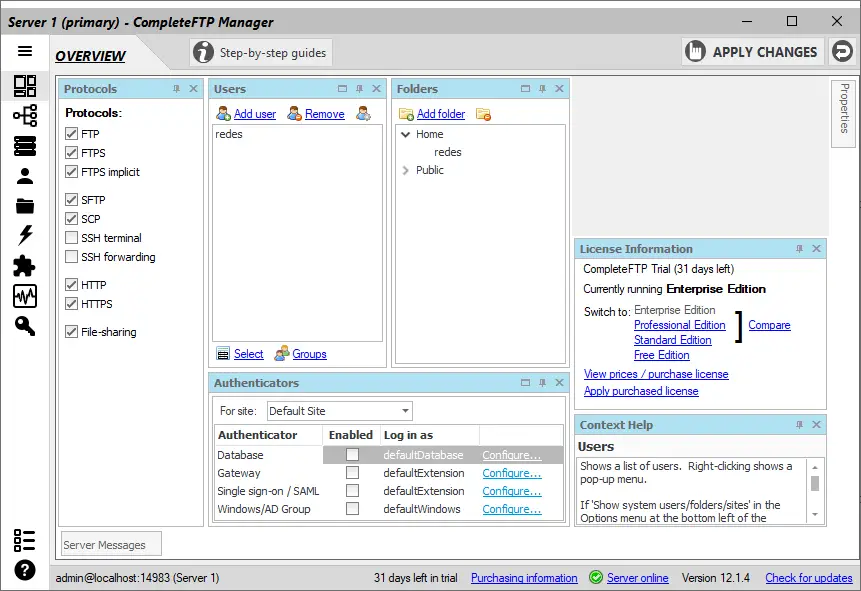Pin the License Information panel

800,249
